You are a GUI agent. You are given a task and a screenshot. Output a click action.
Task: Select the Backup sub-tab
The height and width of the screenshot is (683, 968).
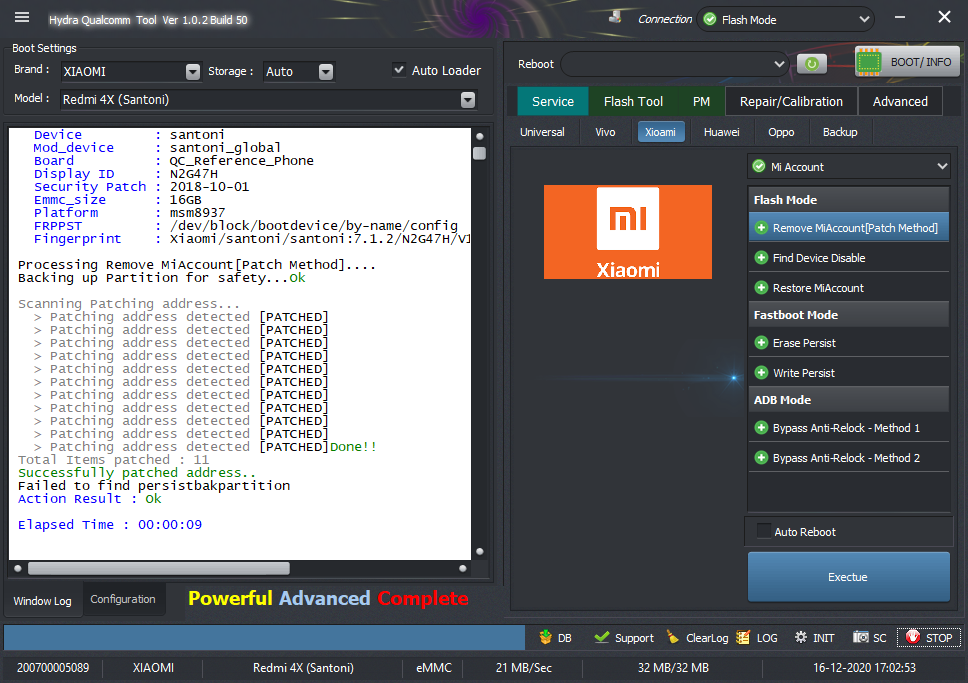pyautogui.click(x=840, y=132)
